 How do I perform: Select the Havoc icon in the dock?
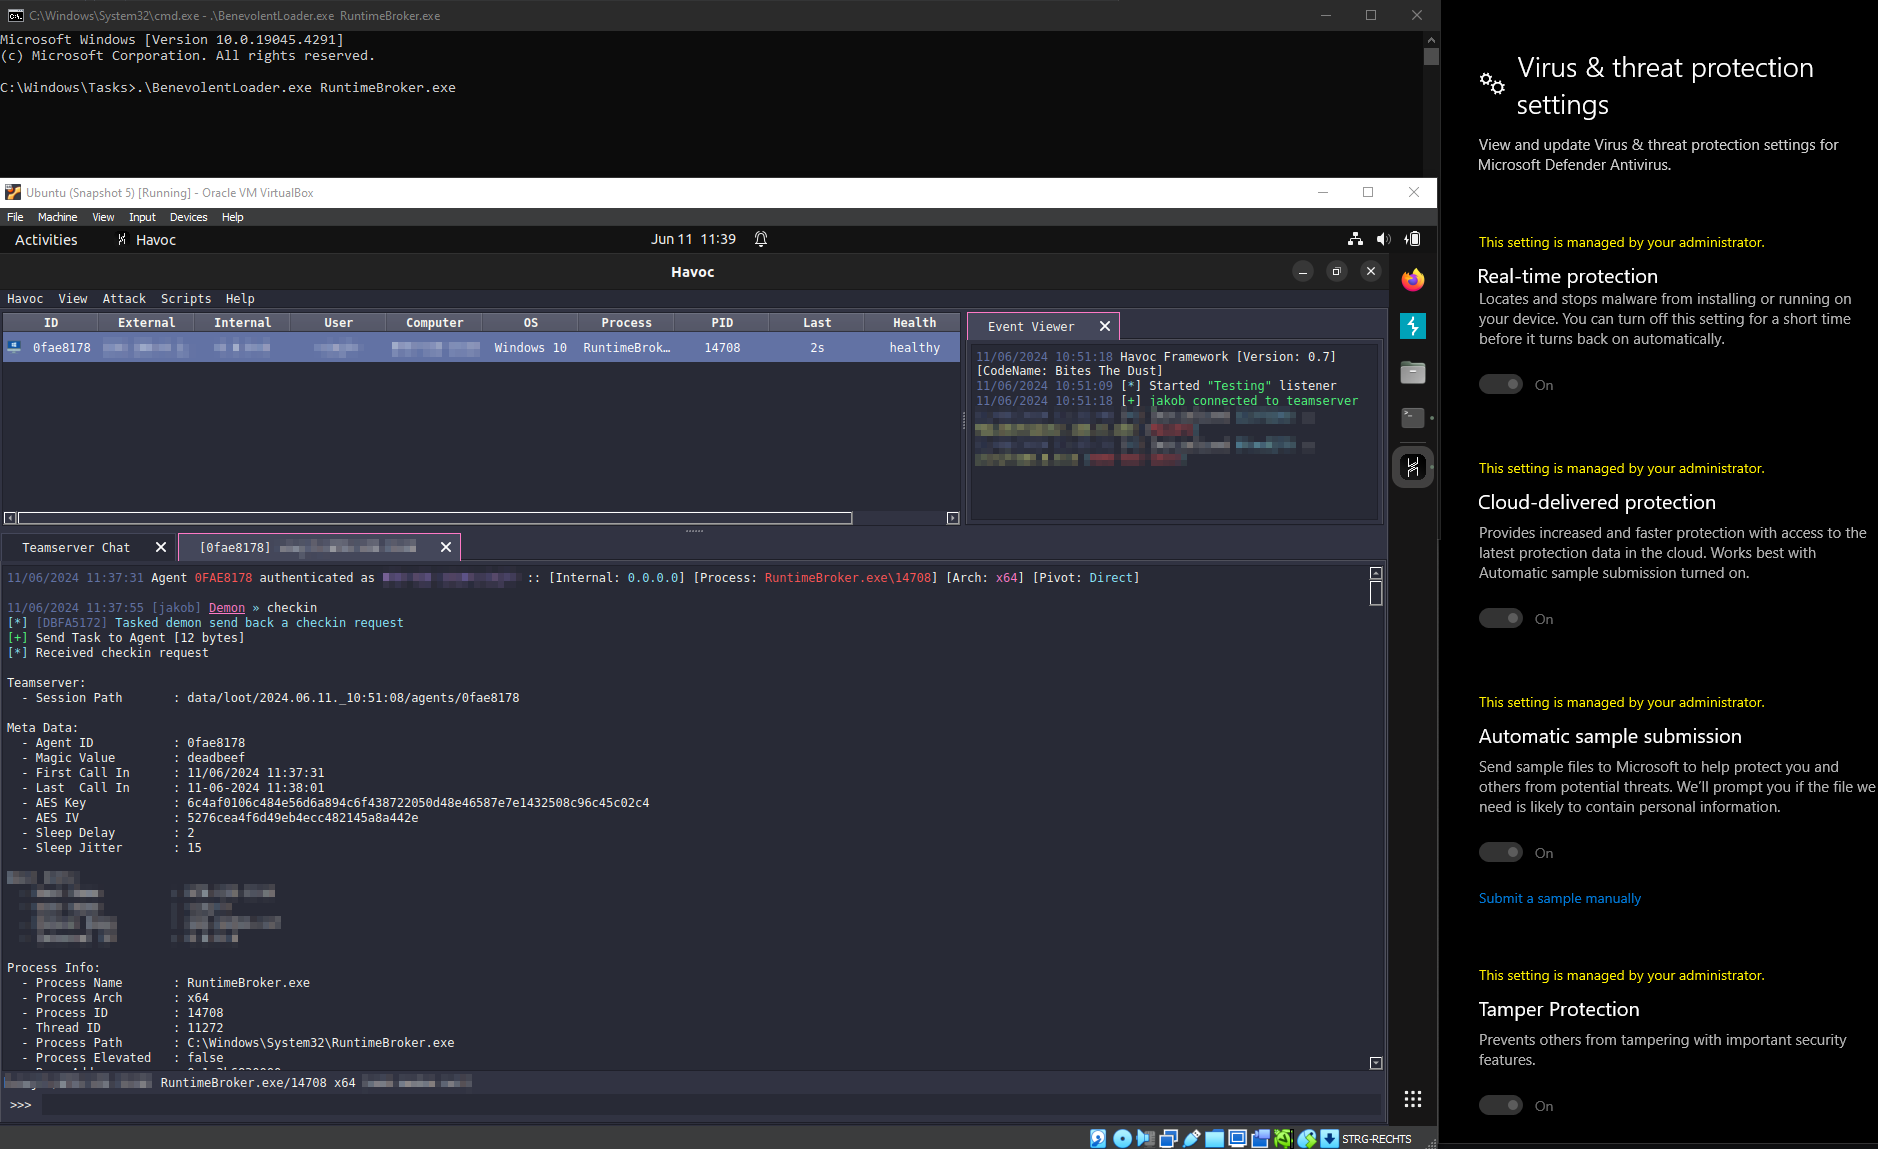[1412, 466]
